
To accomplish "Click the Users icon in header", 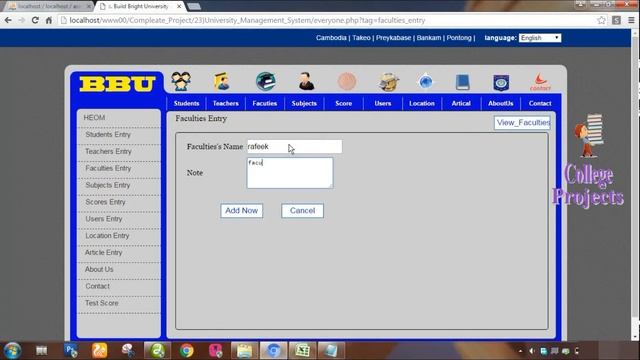I will point(388,82).
